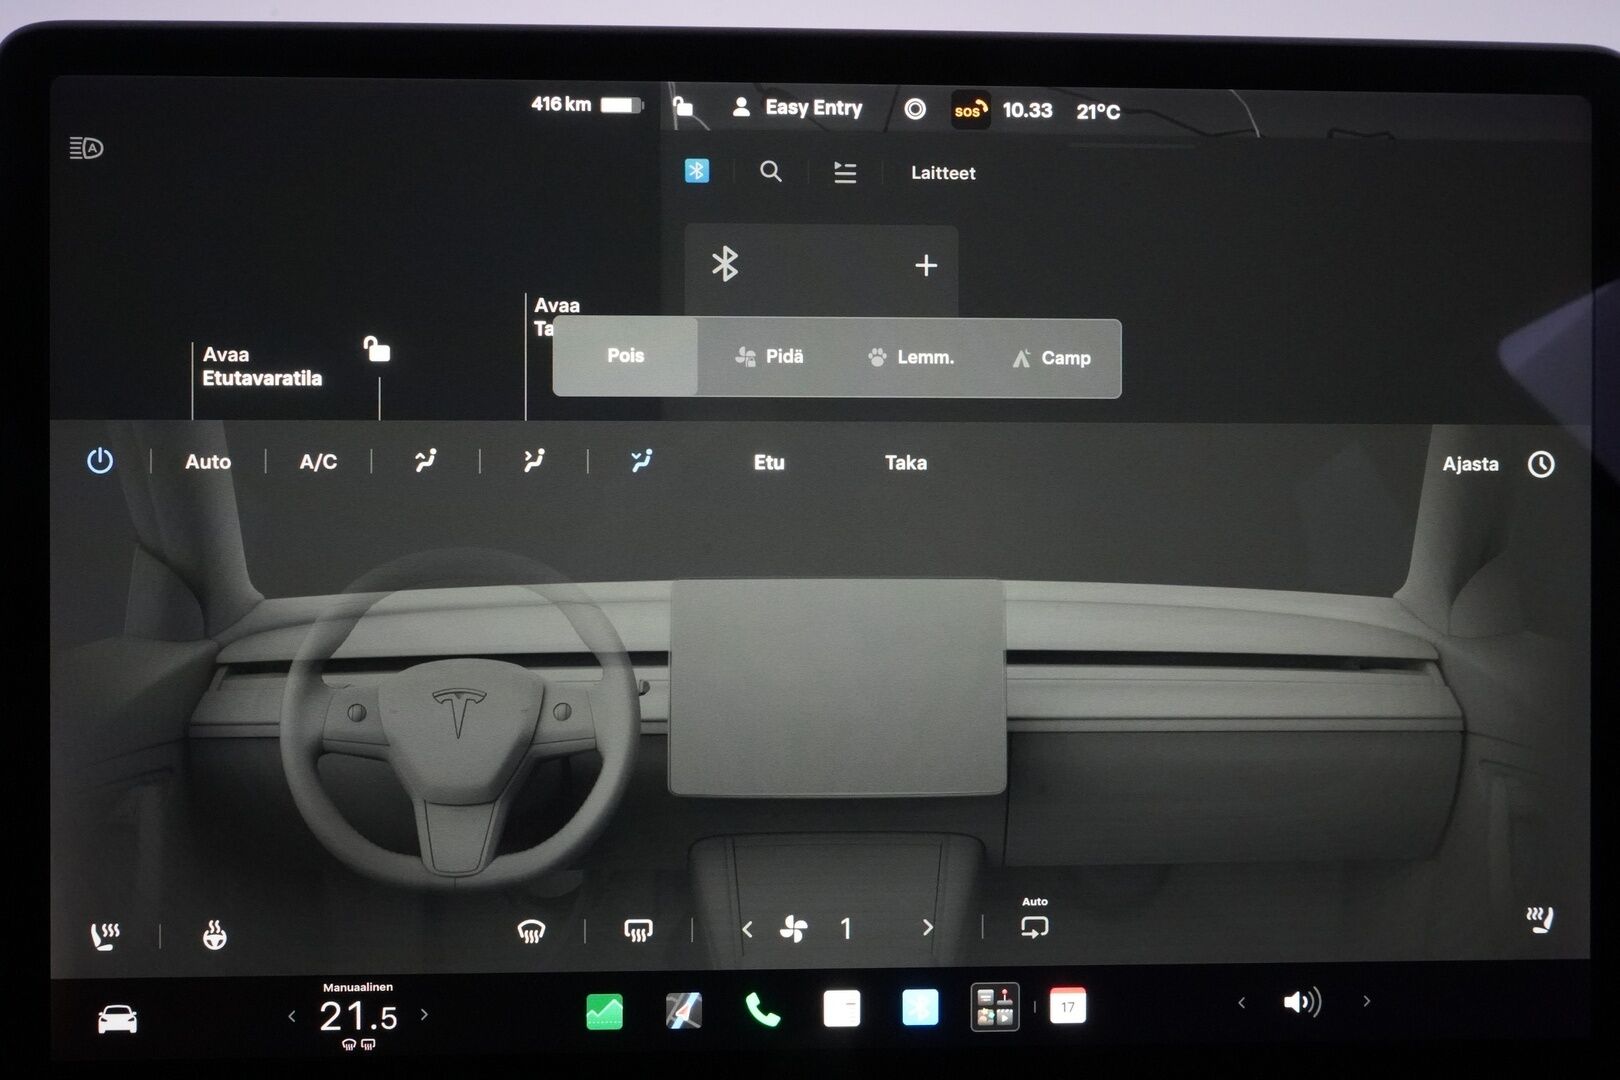The width and height of the screenshot is (1620, 1080).
Task: Select Pidä keep climate mode
Action: click(x=769, y=357)
